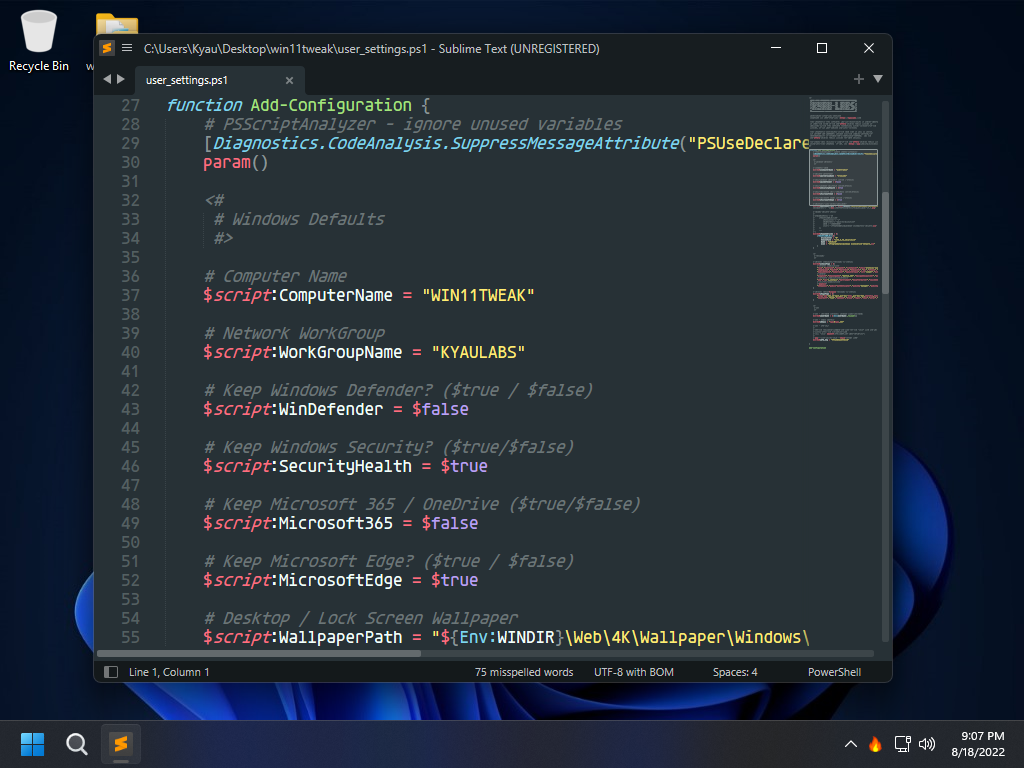Viewport: 1024px width, 768px height.
Task: Click the # Windows Defaults comment
Action: pyautogui.click(x=299, y=219)
